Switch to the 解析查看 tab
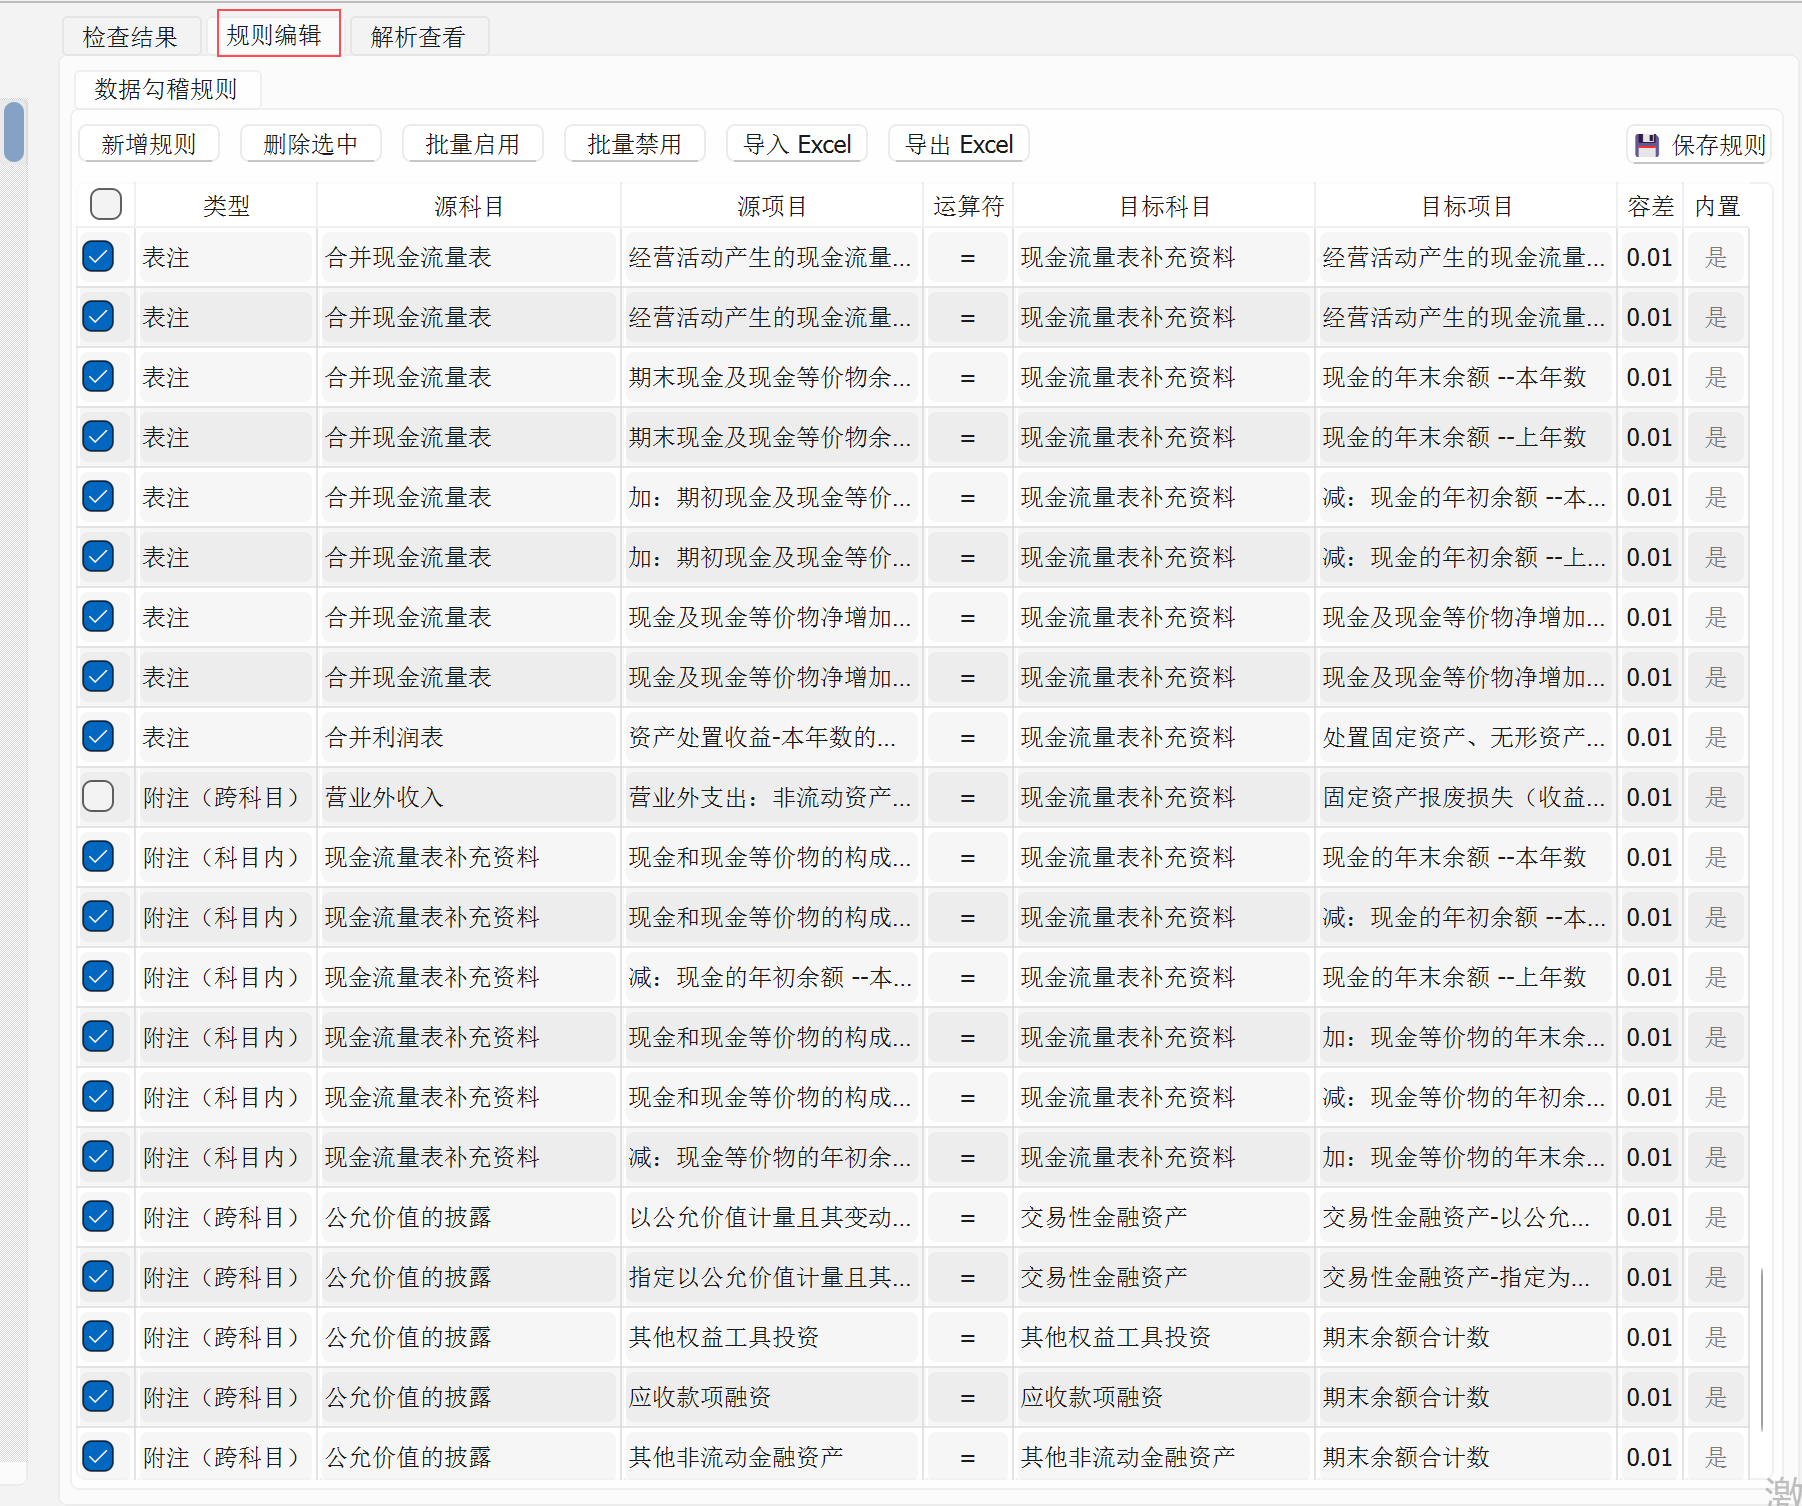1802x1506 pixels. click(418, 35)
